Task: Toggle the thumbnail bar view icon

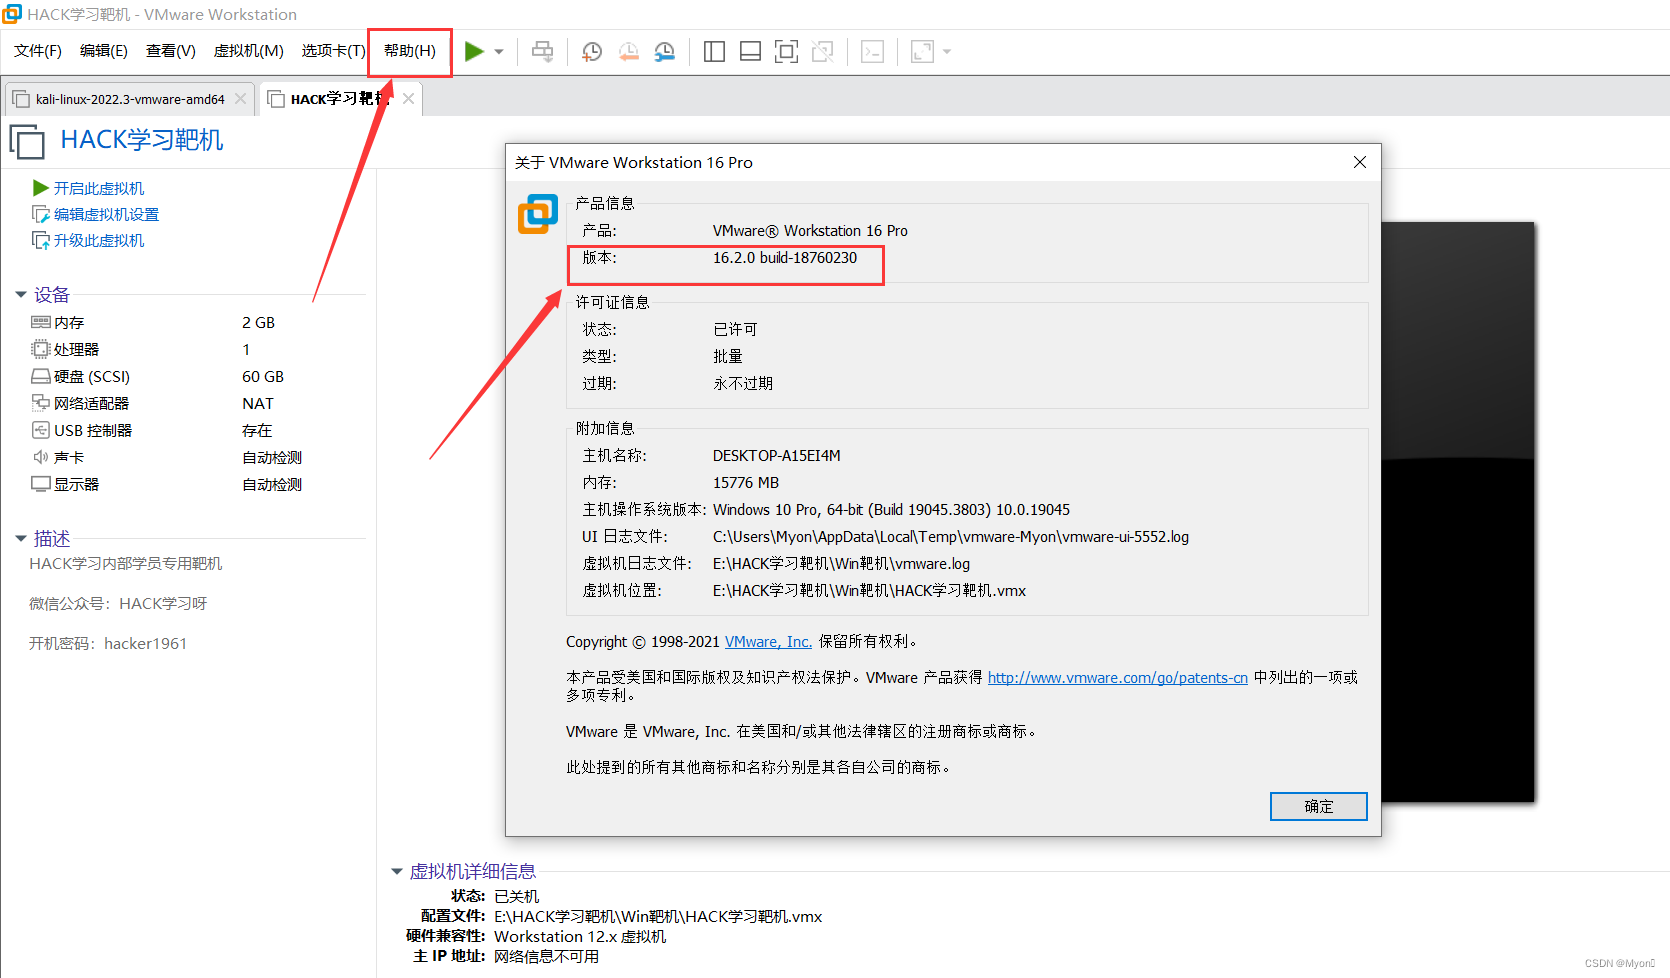Action: [x=750, y=51]
